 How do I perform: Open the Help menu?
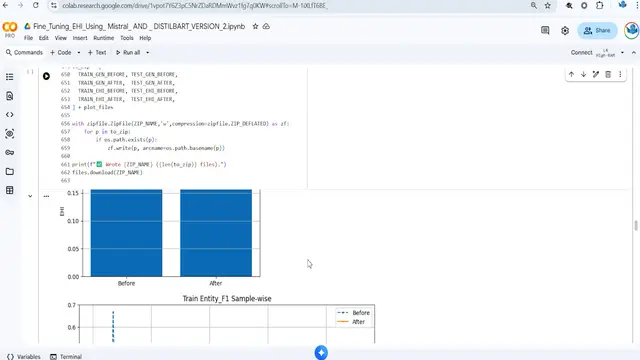[145, 38]
